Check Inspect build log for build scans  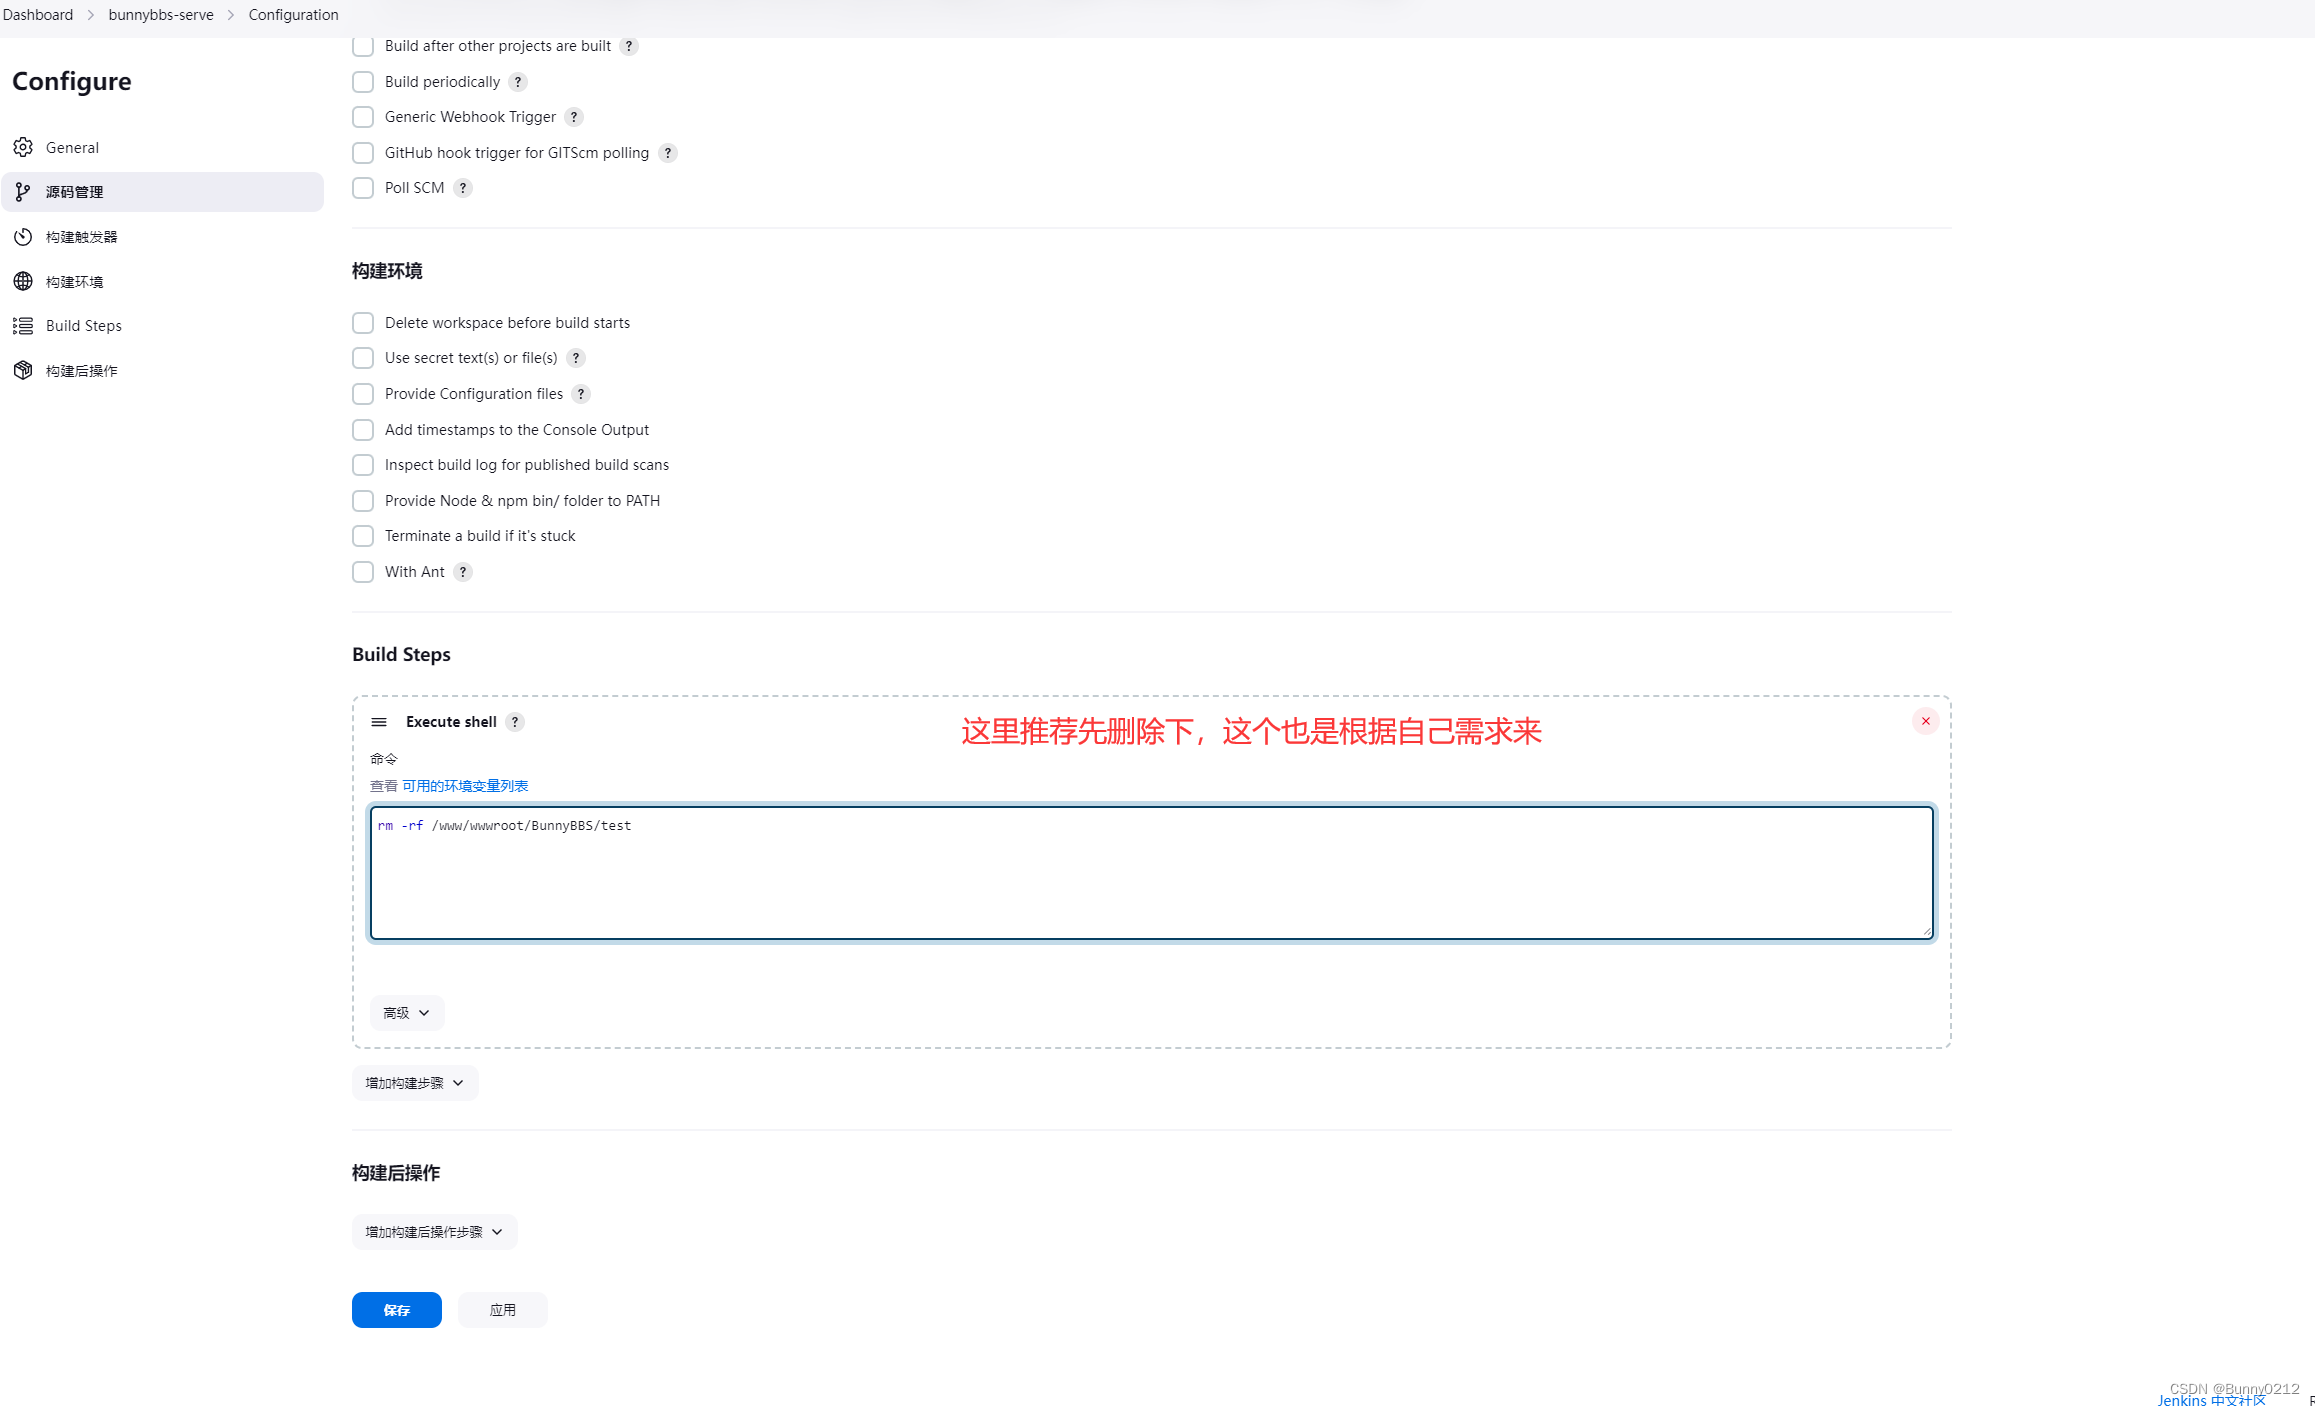click(363, 465)
